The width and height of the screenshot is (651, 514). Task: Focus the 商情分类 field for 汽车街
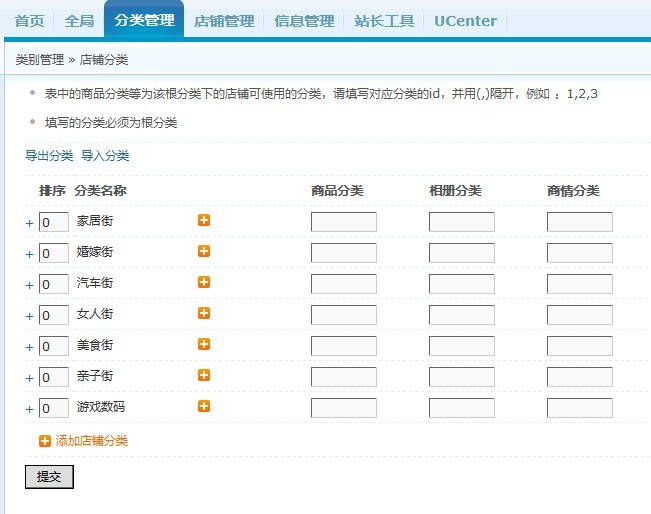point(580,284)
